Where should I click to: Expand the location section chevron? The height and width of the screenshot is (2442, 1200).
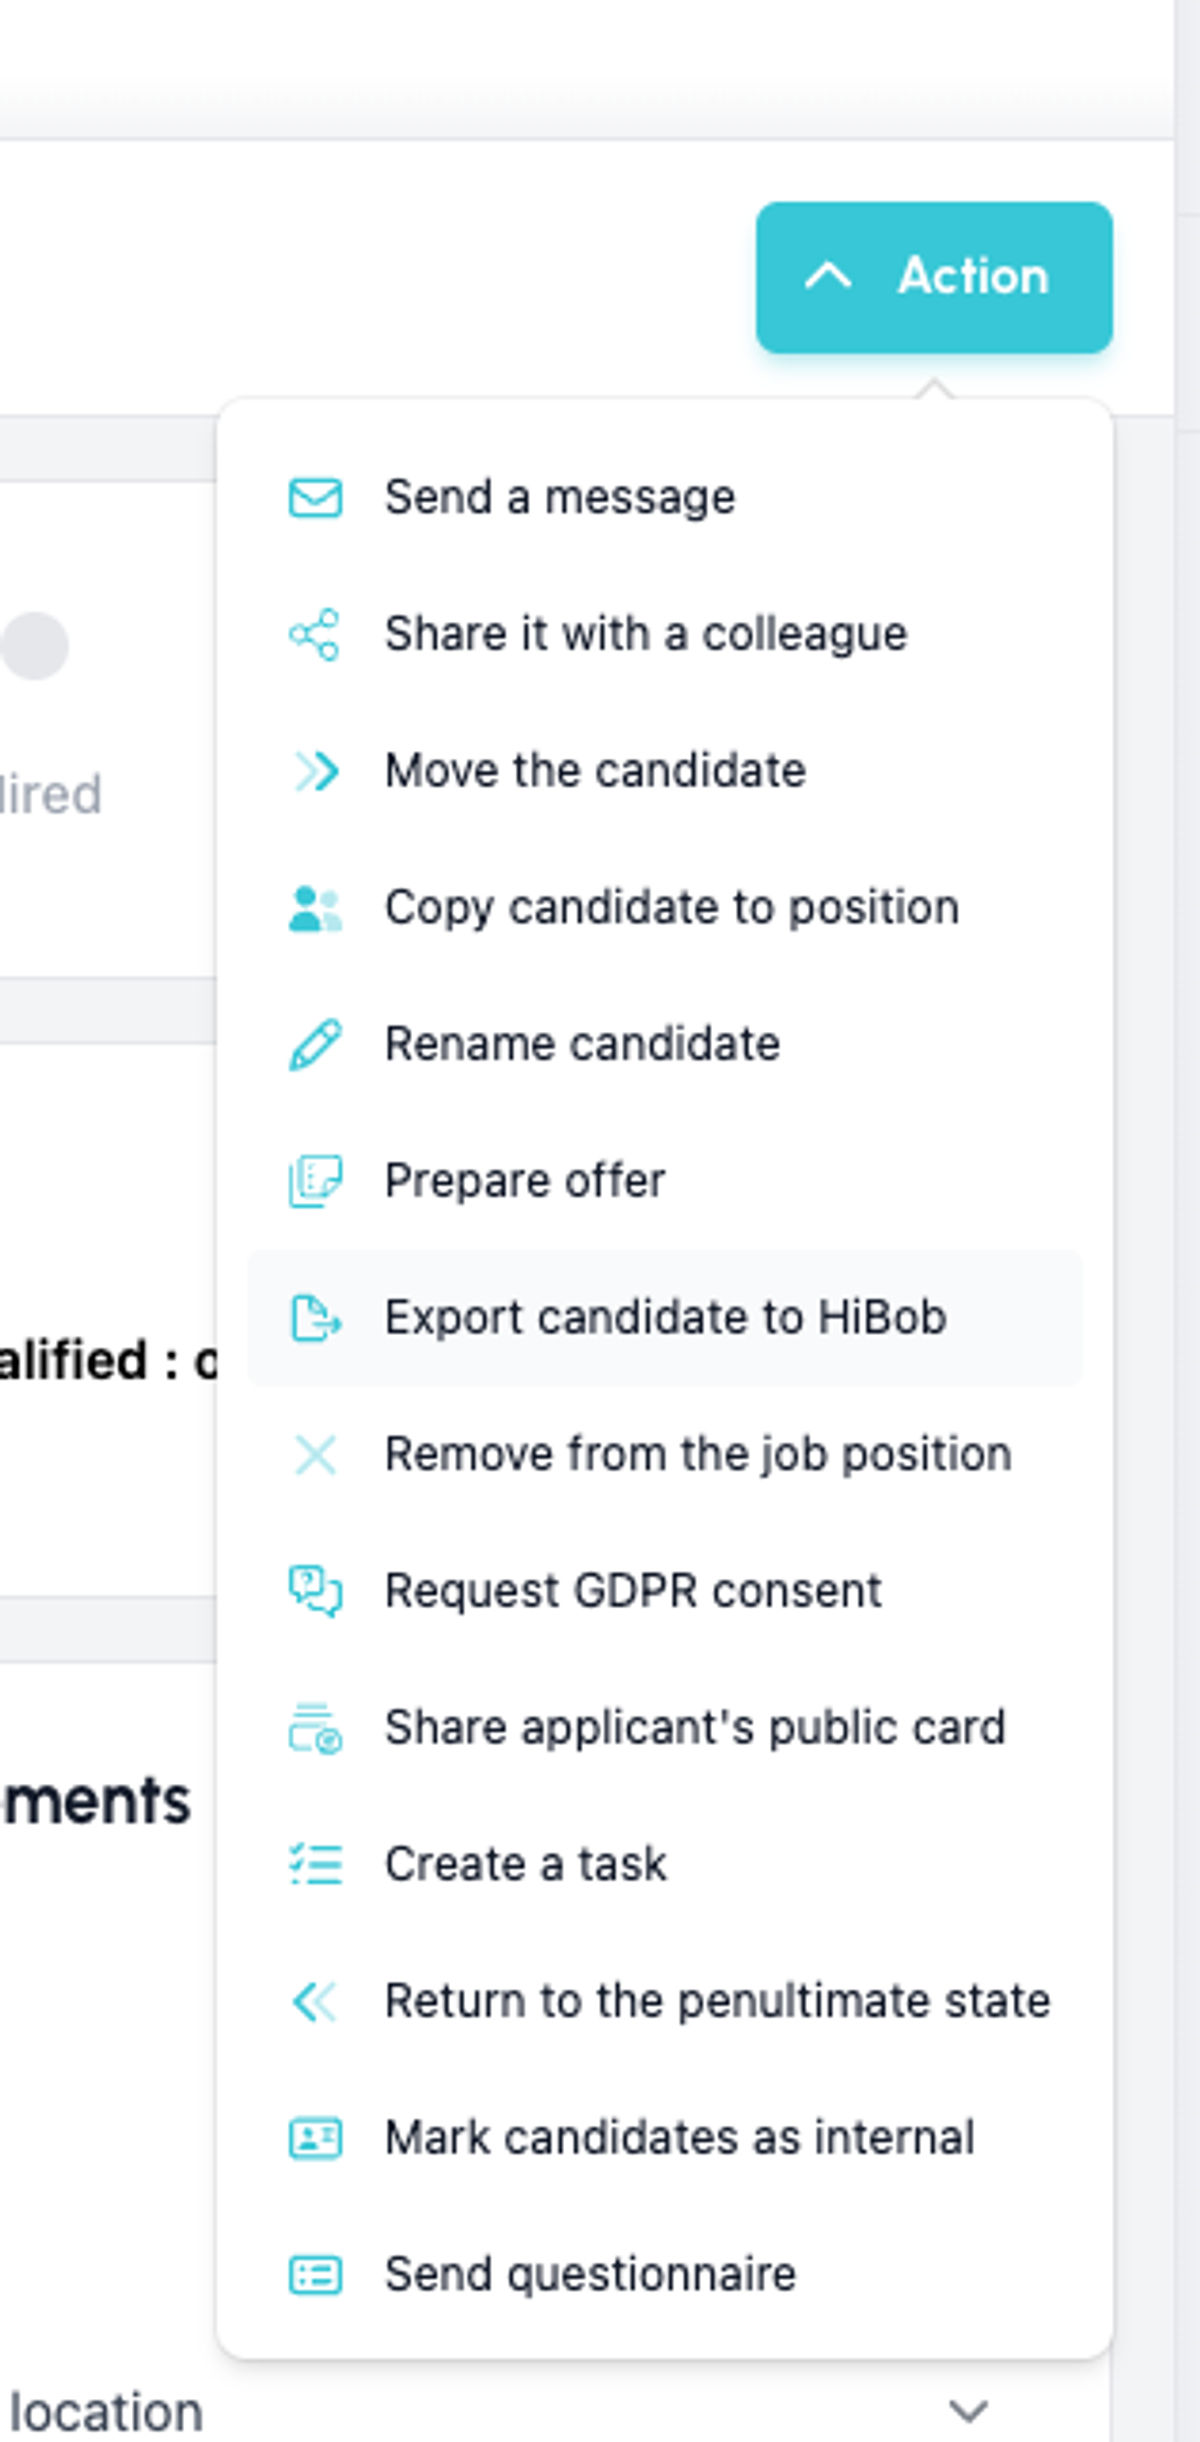(968, 2411)
